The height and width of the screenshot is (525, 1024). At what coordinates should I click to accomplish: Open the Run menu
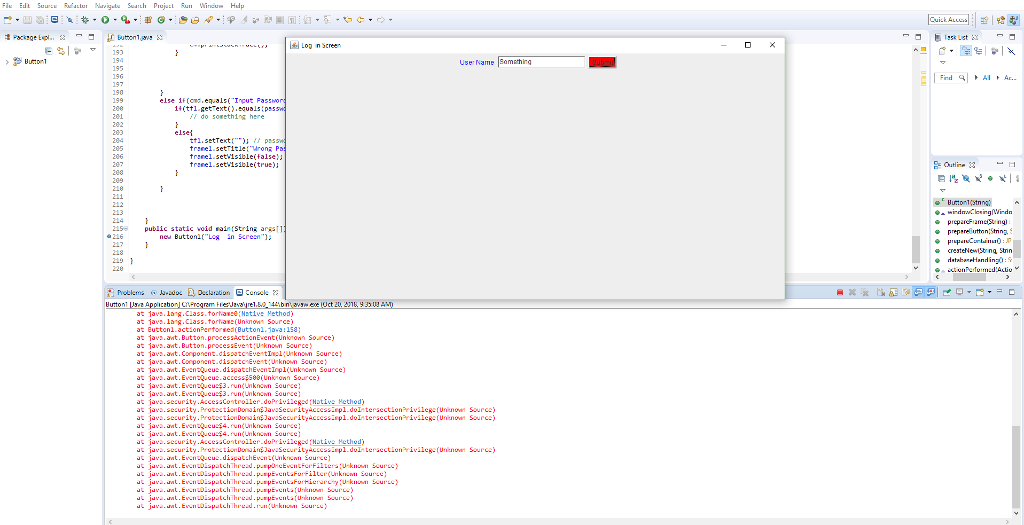coord(187,5)
